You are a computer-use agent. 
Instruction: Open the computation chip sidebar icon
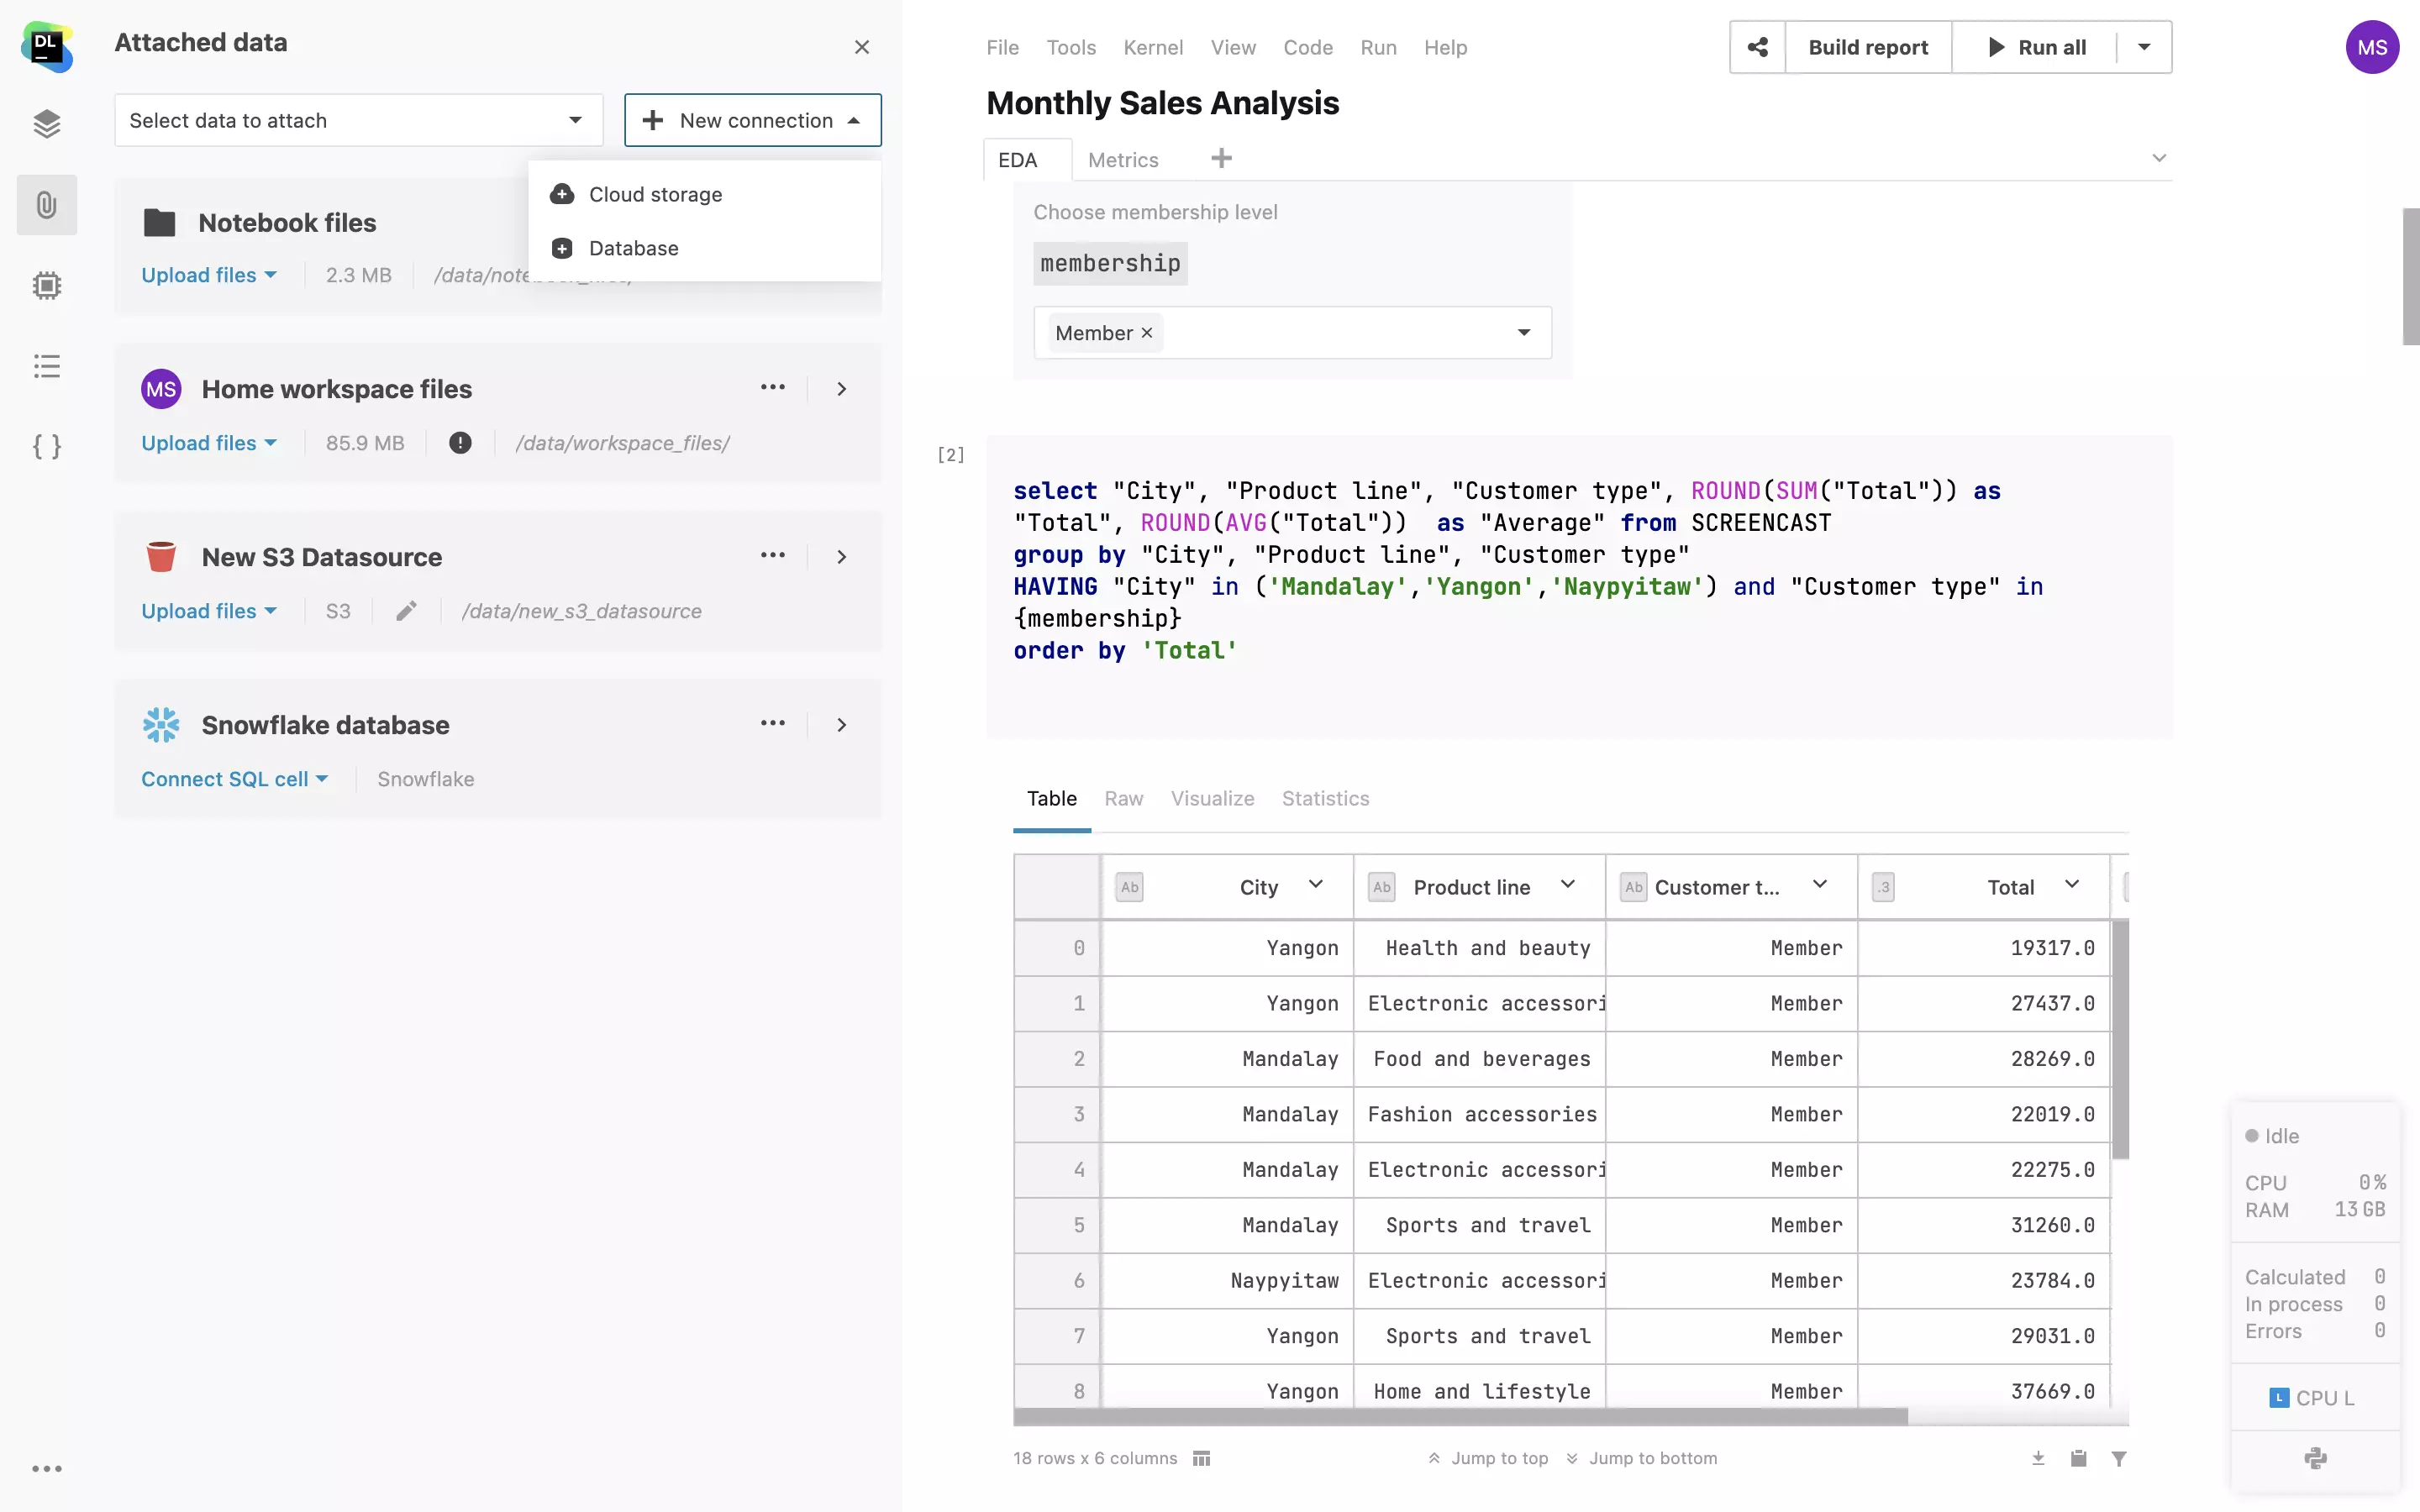pos(46,286)
